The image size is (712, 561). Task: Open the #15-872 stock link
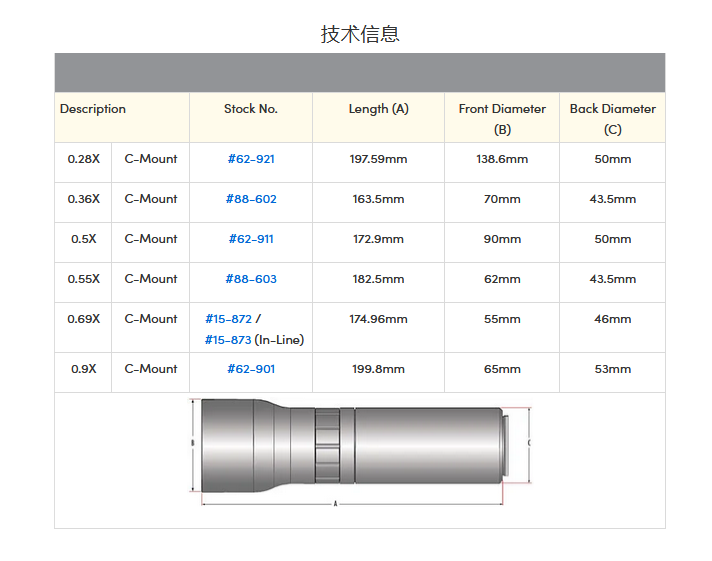pyautogui.click(x=228, y=319)
